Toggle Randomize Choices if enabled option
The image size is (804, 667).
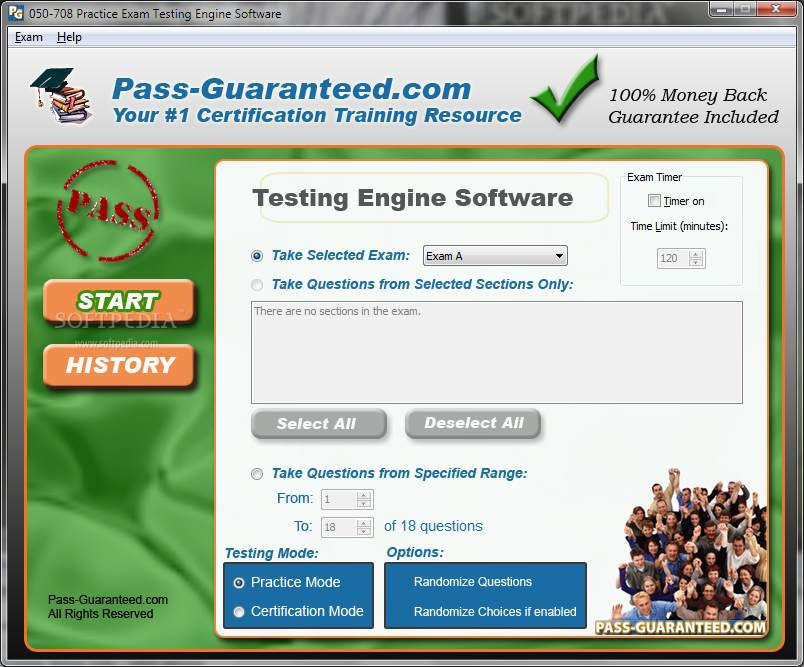tap(495, 612)
